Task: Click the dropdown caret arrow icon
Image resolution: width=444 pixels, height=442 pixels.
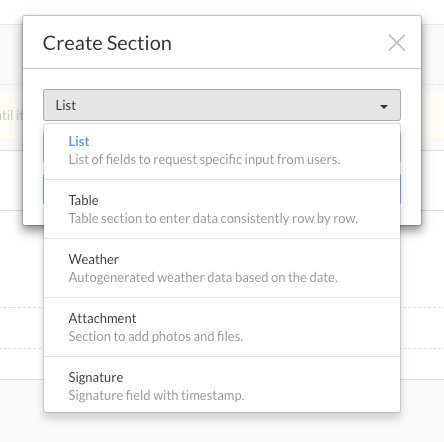Action: pyautogui.click(x=384, y=106)
